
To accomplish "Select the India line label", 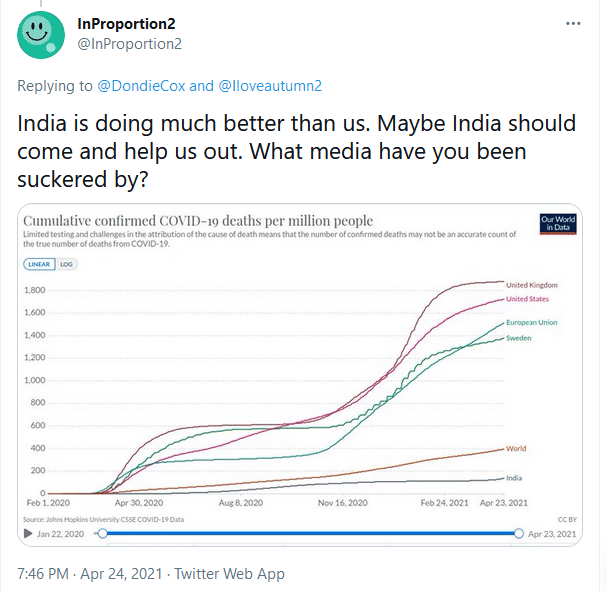I will coord(514,478).
